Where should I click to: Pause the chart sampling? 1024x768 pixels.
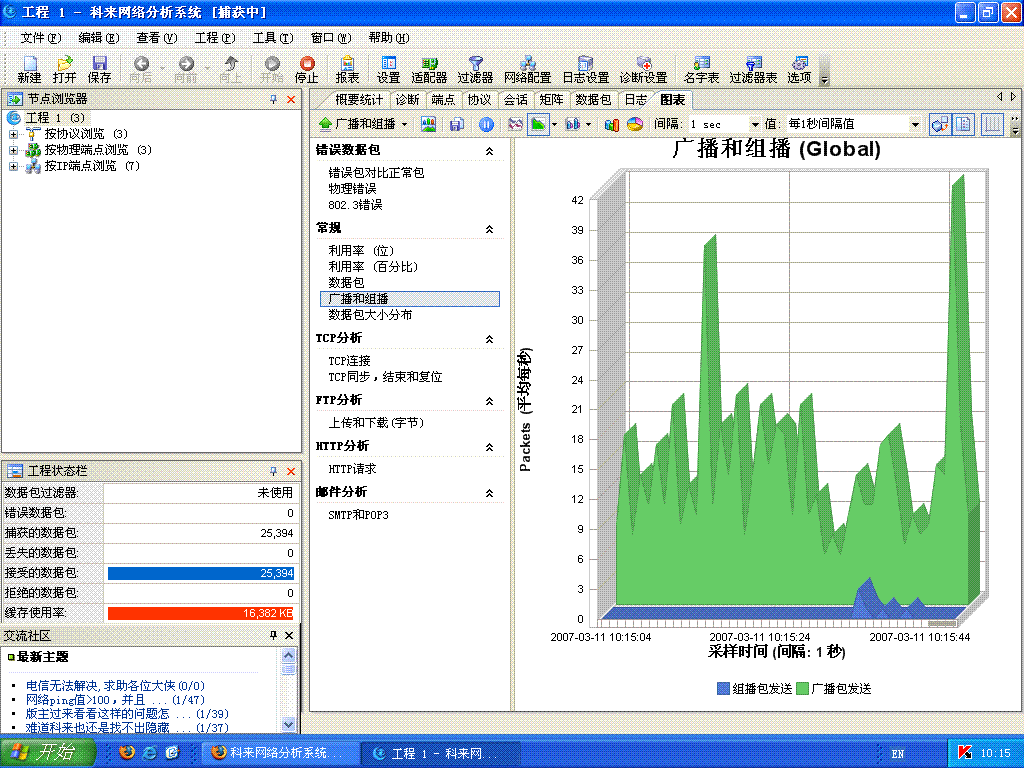pyautogui.click(x=486, y=123)
